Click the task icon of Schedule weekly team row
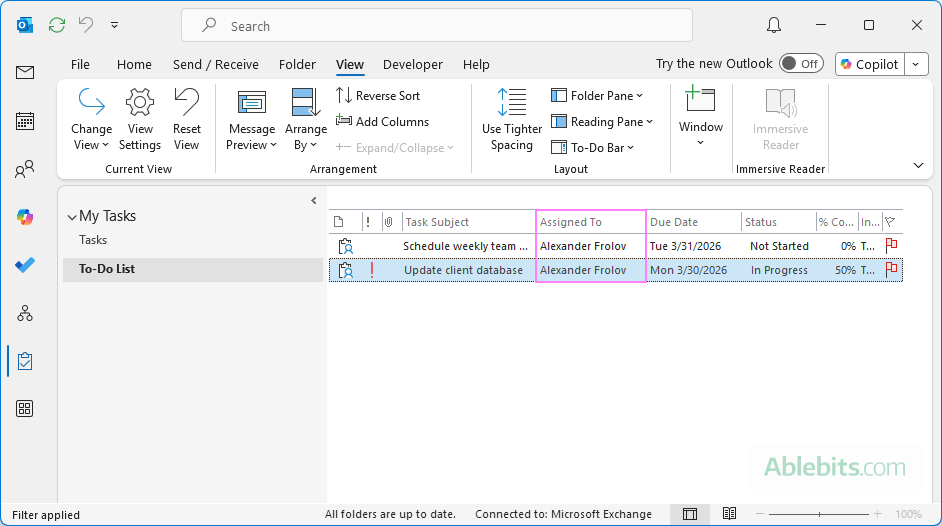 tap(345, 246)
